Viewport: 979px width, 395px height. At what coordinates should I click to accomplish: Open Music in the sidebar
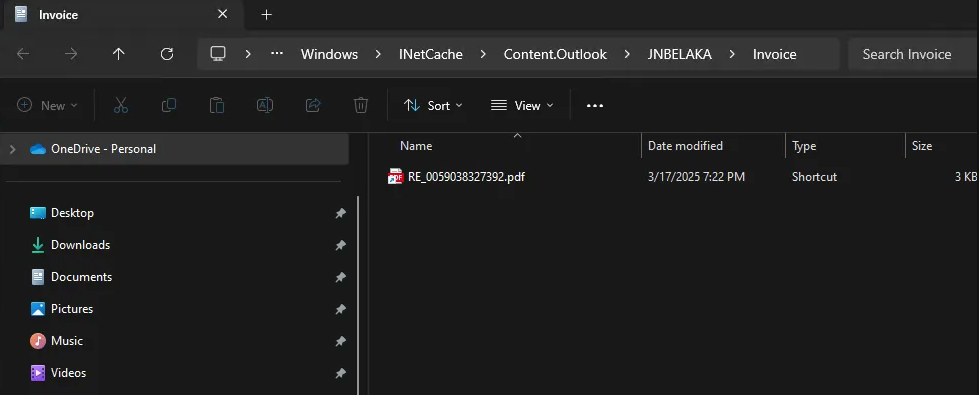click(x=67, y=341)
